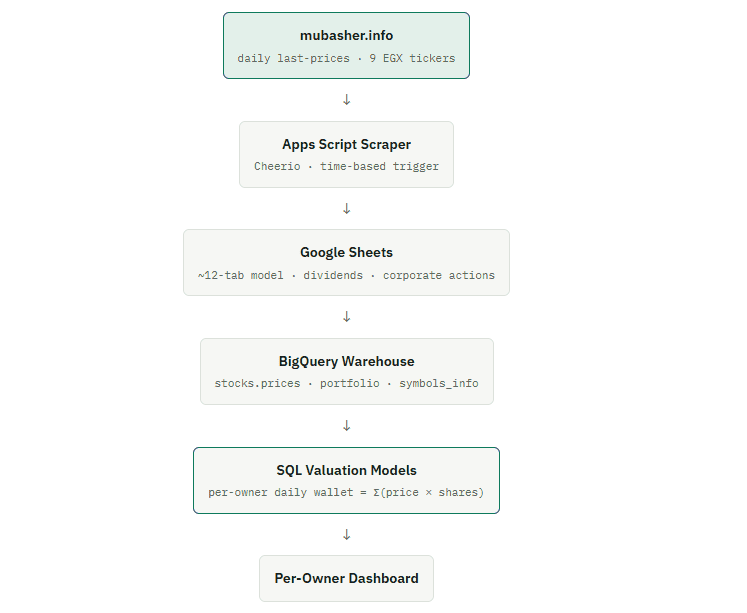This screenshot has height=613, width=747.
Task: Click the mubasher.info source box
Action: click(346, 46)
